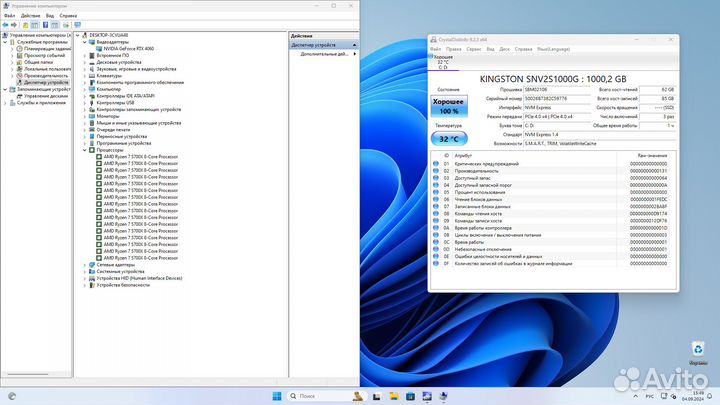Viewport: 720px width, 405px height.
Task: Expand the Дисковые устройства category
Action: pos(85,62)
